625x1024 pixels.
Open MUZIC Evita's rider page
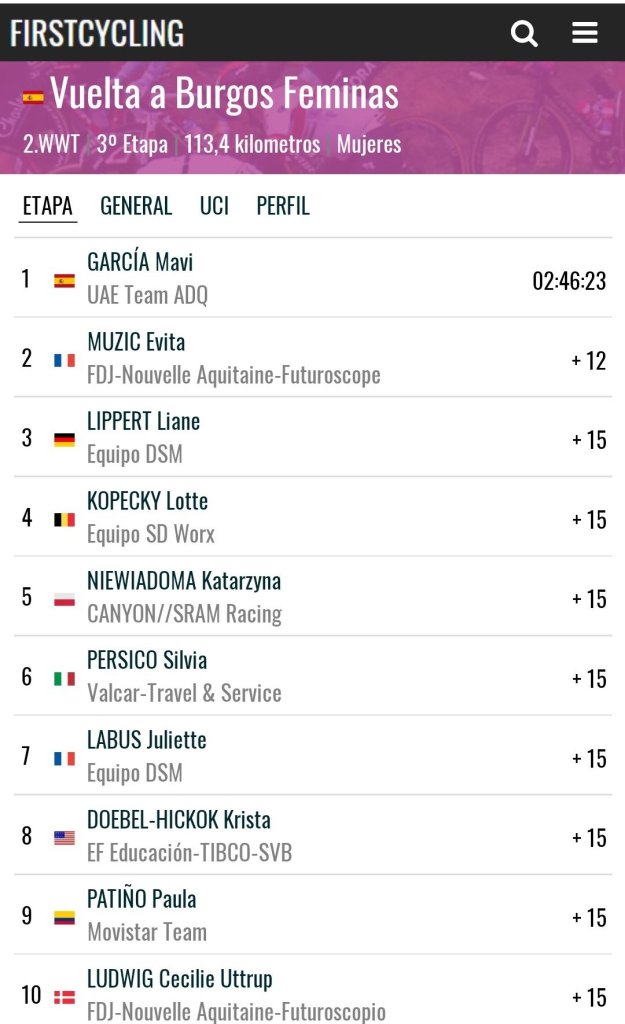(x=136, y=342)
